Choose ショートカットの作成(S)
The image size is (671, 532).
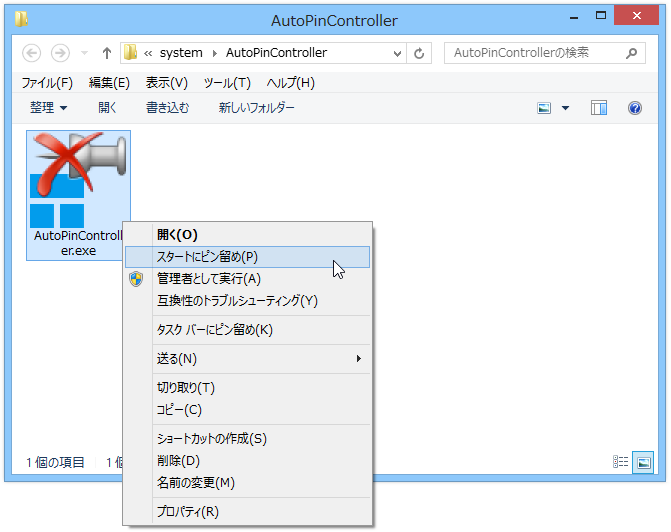(248, 439)
